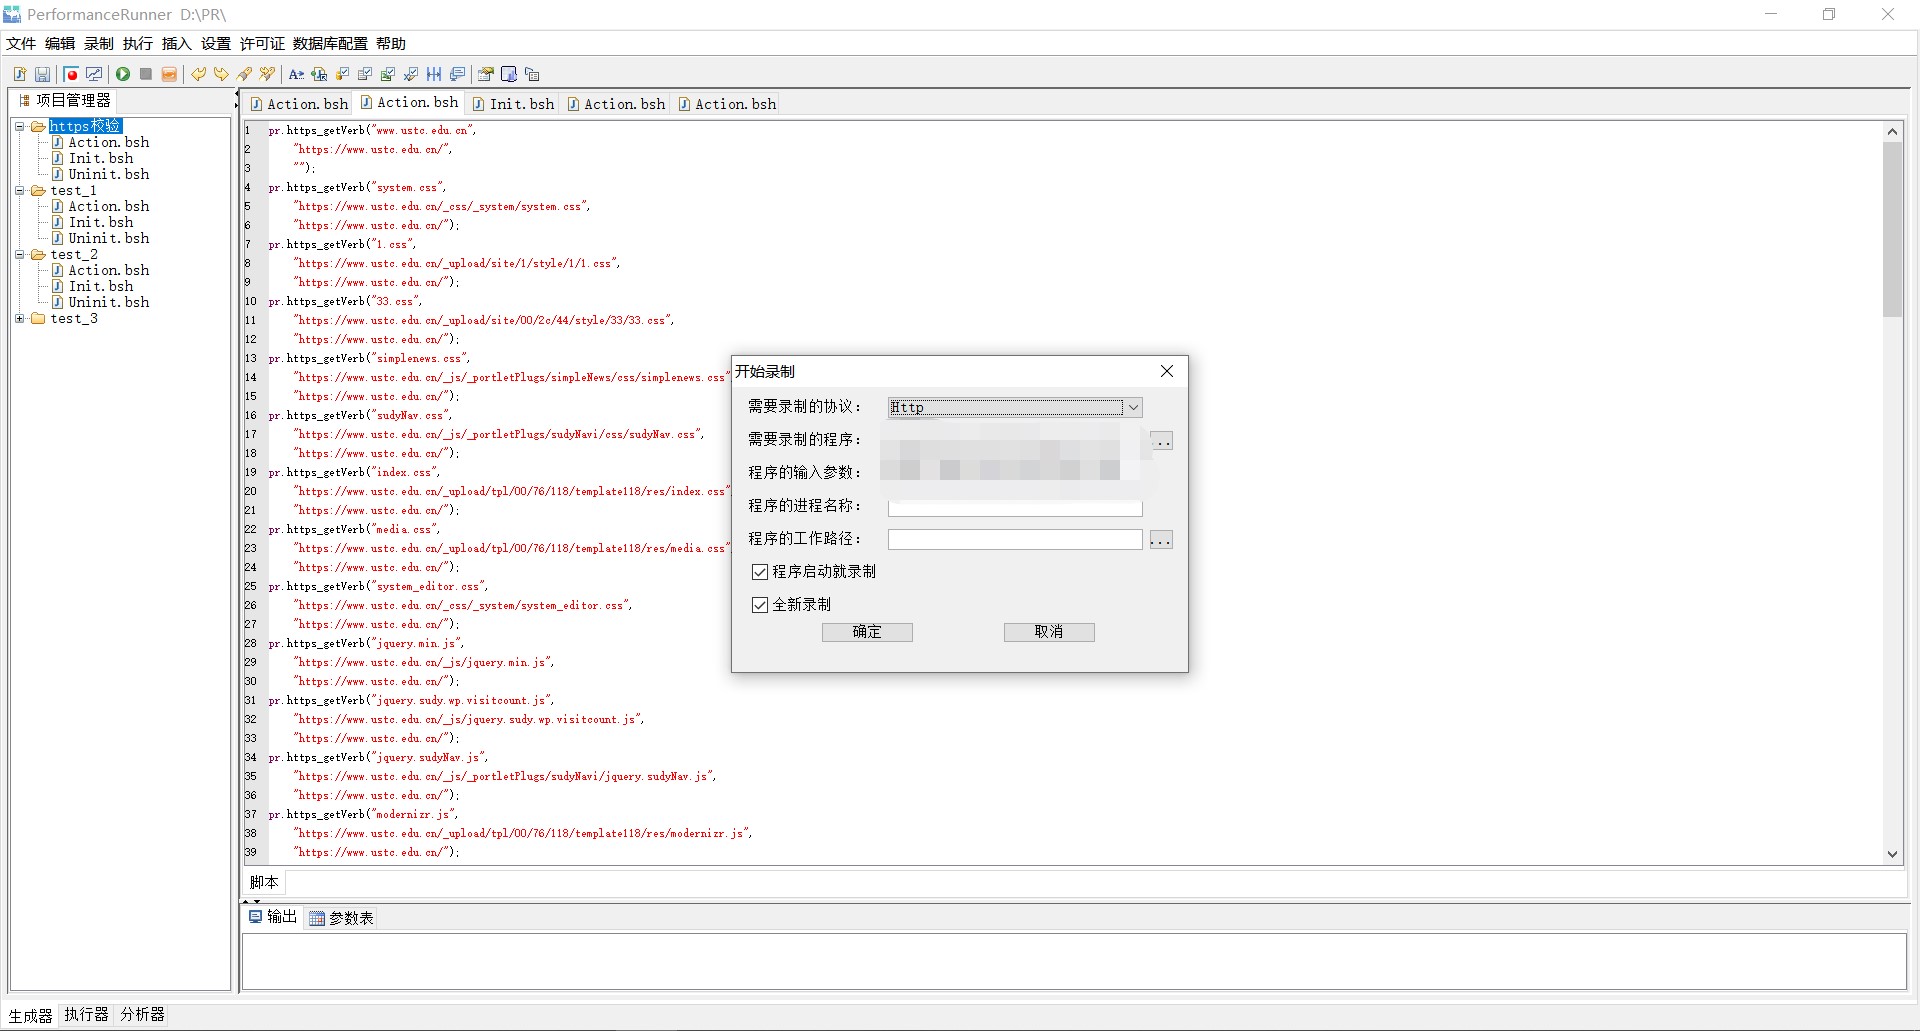Click the last list-view toolbar icon
1920x1031 pixels.
point(532,74)
